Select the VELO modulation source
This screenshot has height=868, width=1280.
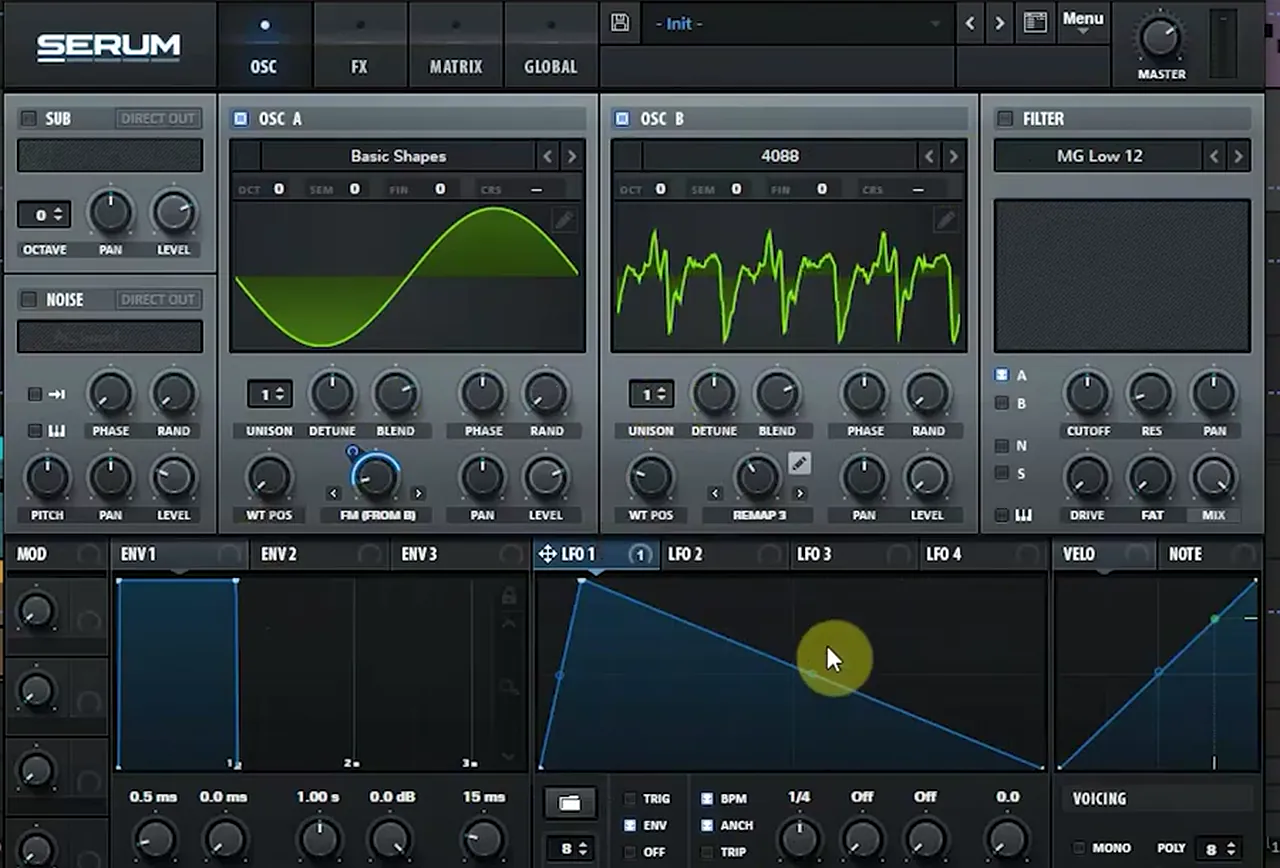coord(1105,554)
